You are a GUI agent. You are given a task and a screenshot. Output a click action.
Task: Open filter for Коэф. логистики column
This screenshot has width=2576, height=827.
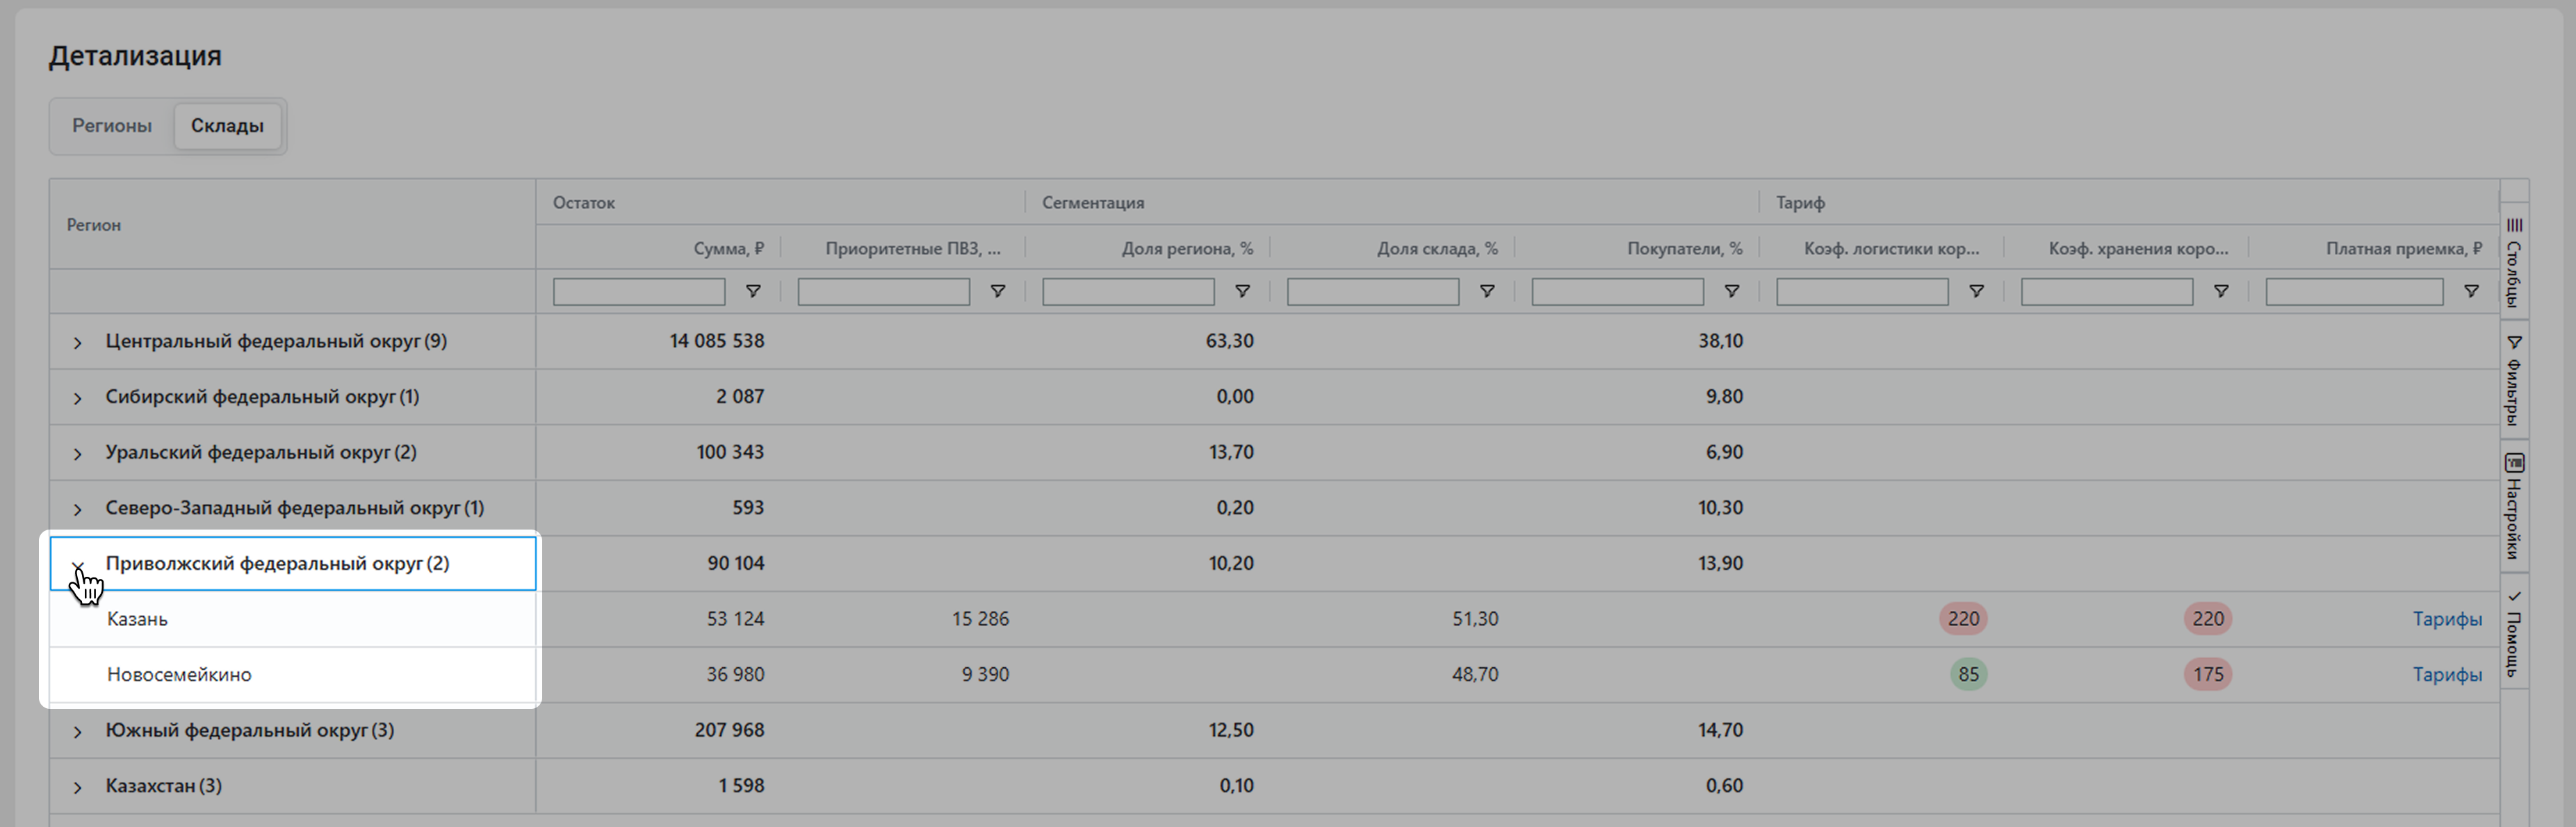pos(1976,291)
